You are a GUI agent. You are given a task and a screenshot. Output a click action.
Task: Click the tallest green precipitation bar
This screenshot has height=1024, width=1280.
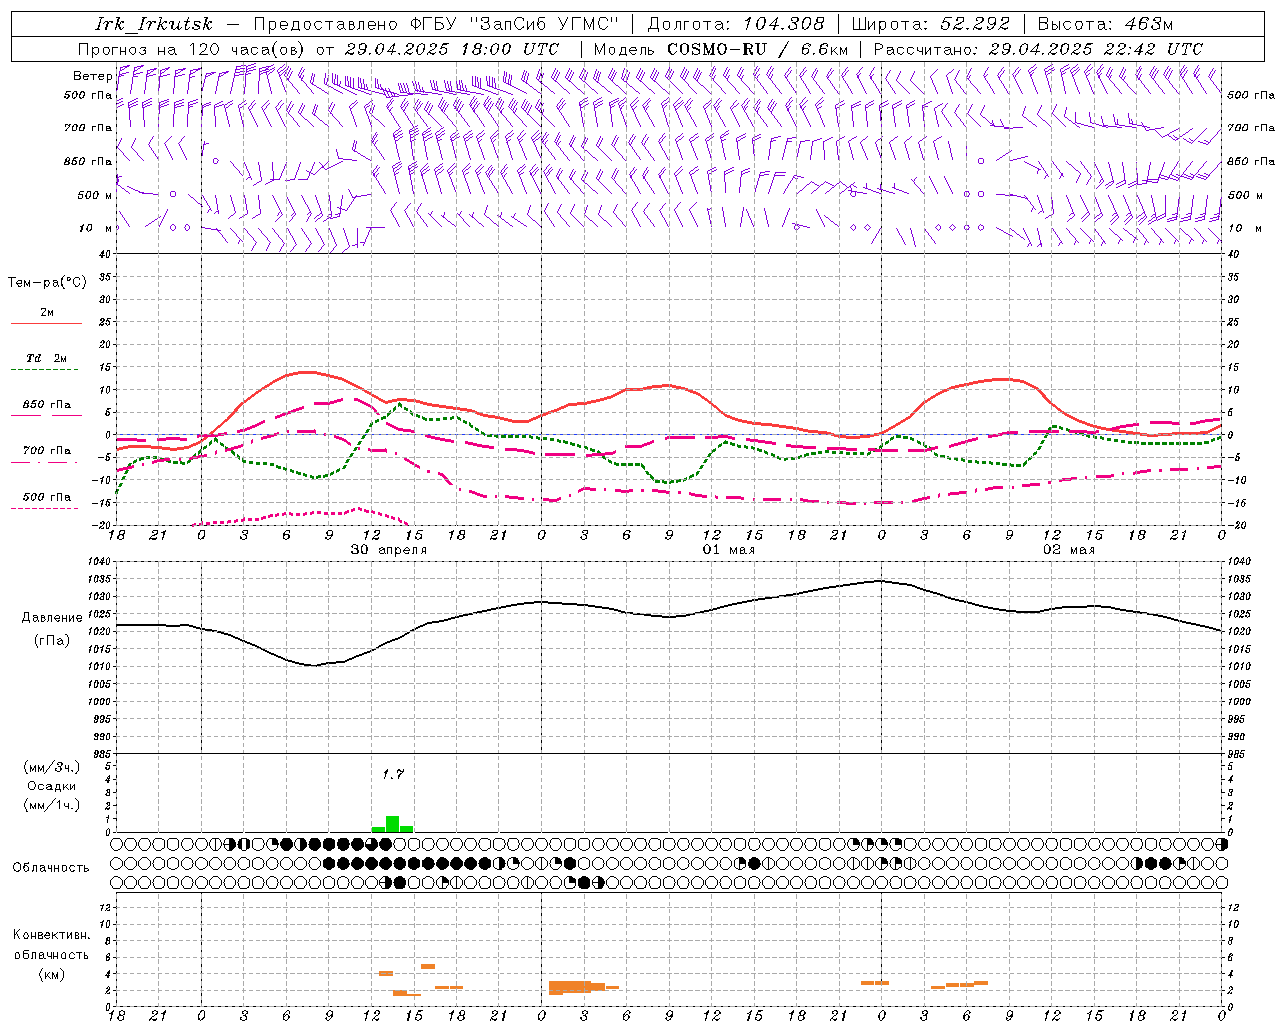(393, 824)
